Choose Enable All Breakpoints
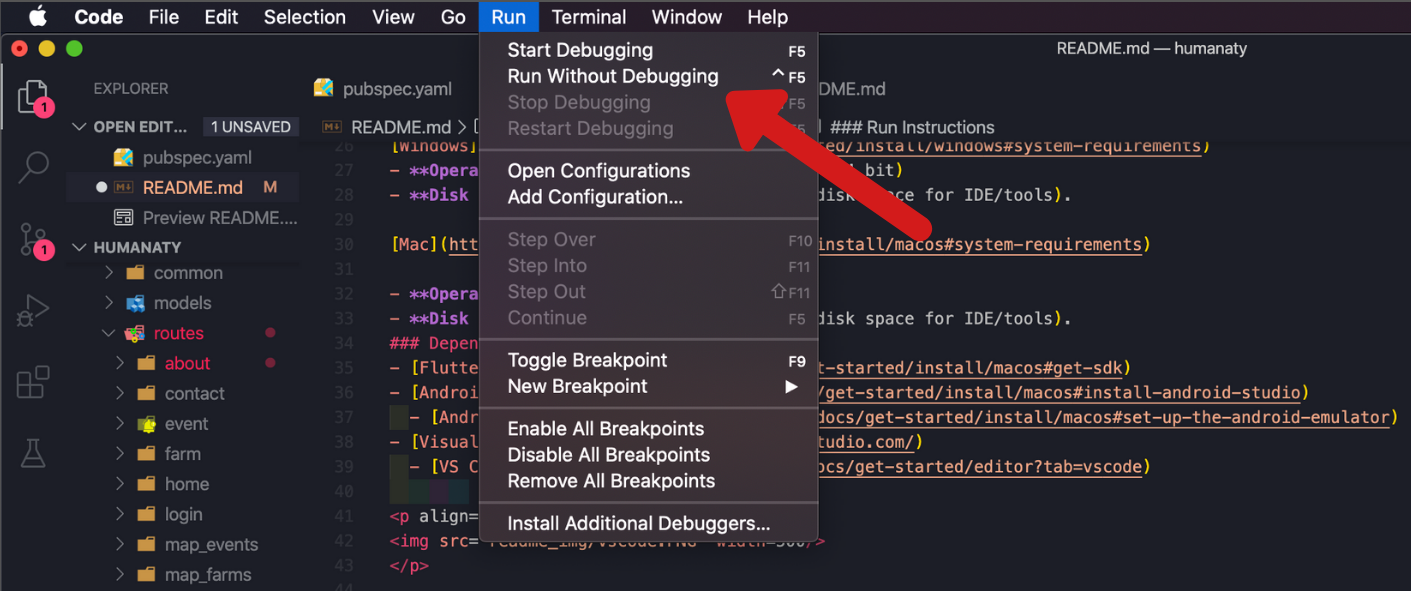This screenshot has height=591, width=1411. 648,429
